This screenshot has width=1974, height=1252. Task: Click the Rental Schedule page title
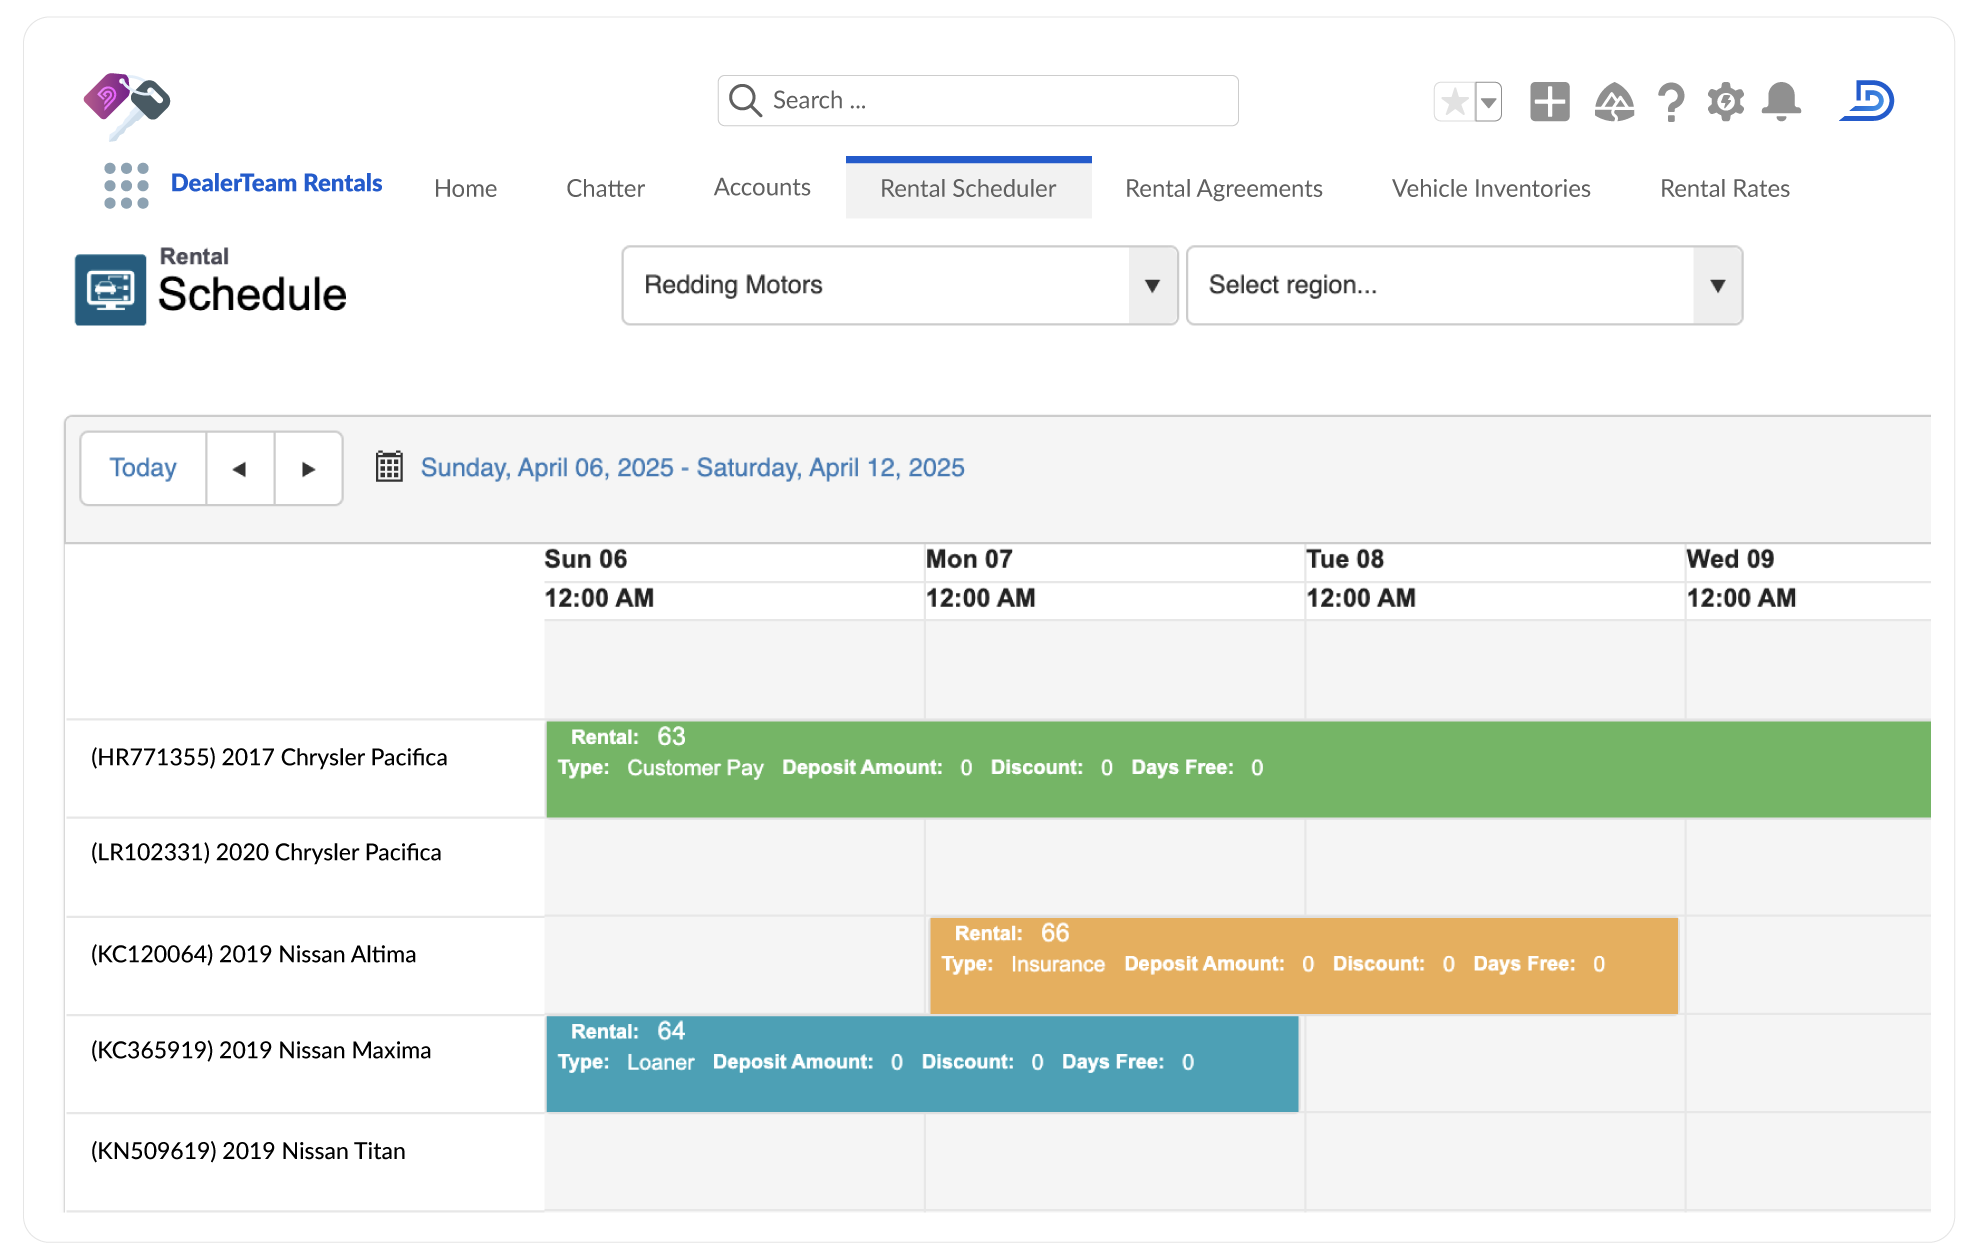tap(252, 283)
